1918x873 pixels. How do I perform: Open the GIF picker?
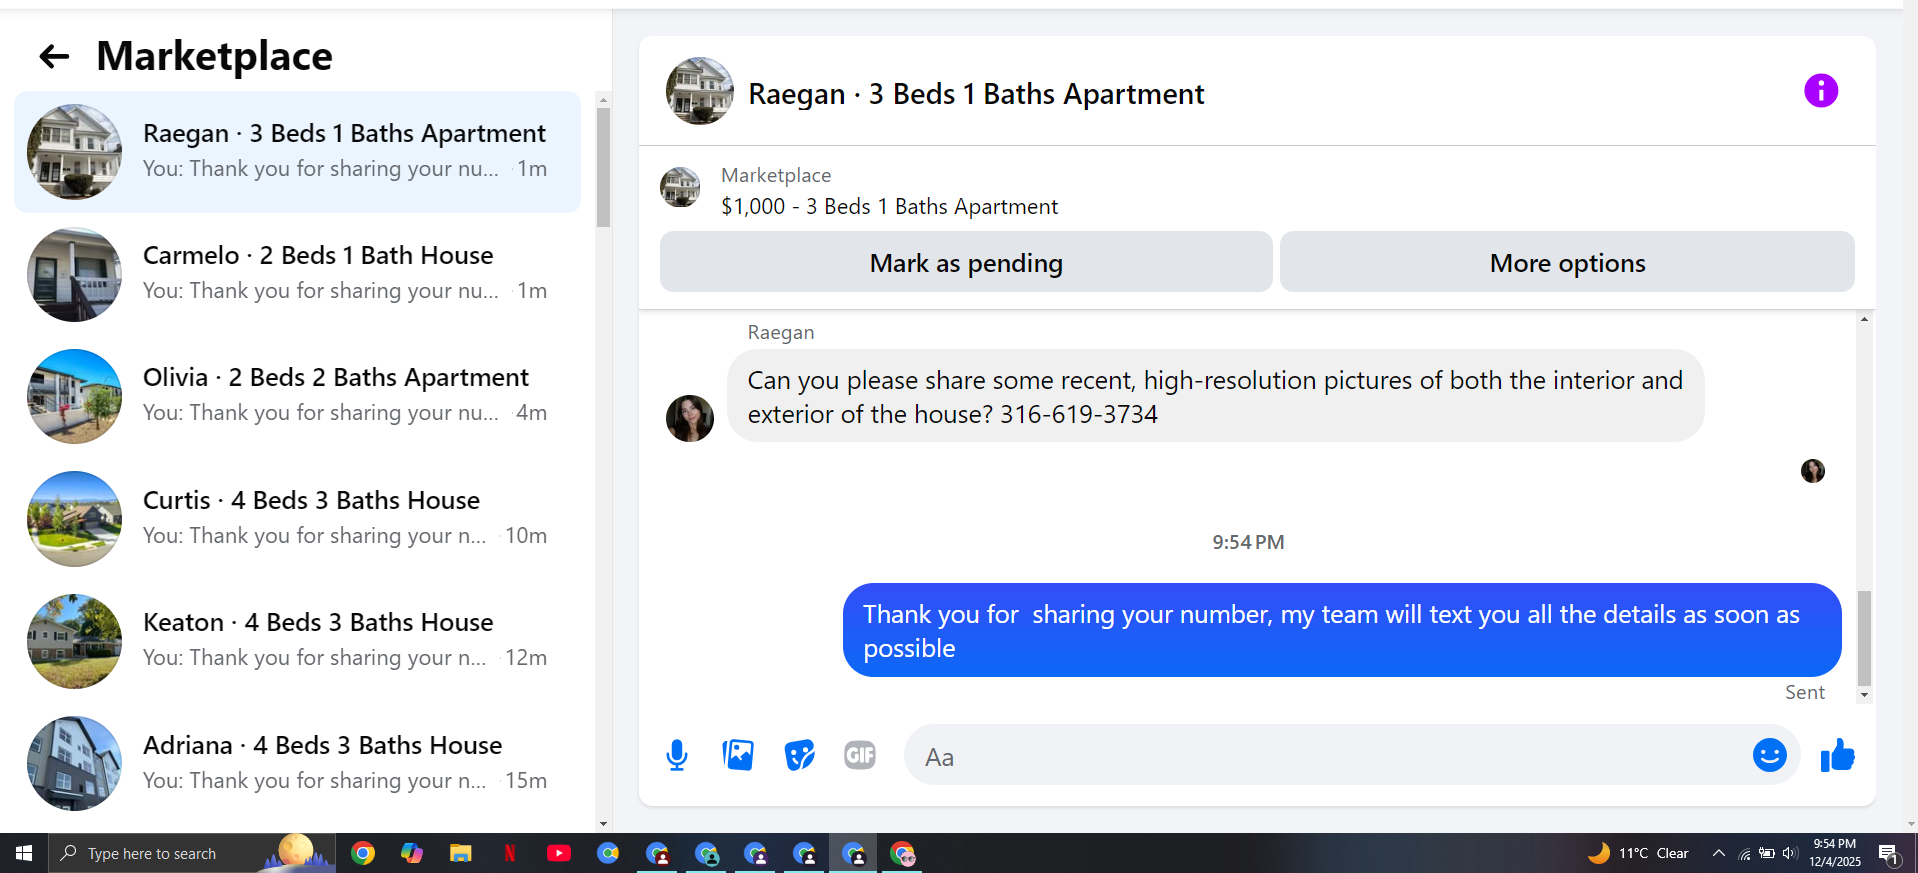860,755
